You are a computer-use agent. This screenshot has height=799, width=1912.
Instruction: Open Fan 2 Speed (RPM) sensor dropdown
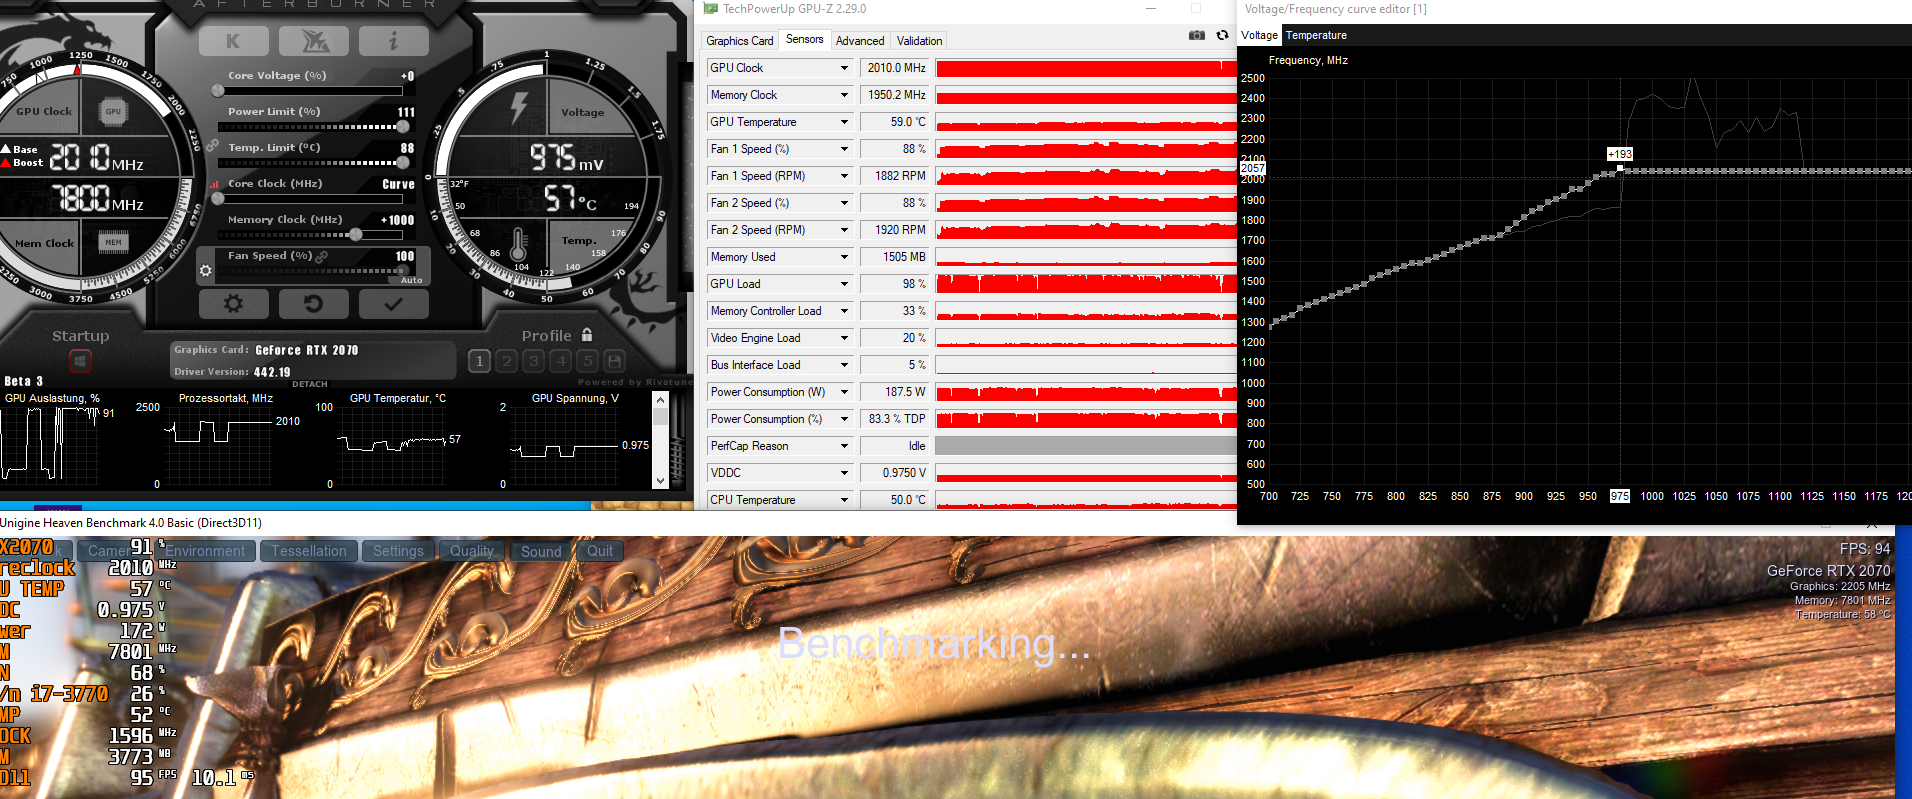tap(844, 230)
